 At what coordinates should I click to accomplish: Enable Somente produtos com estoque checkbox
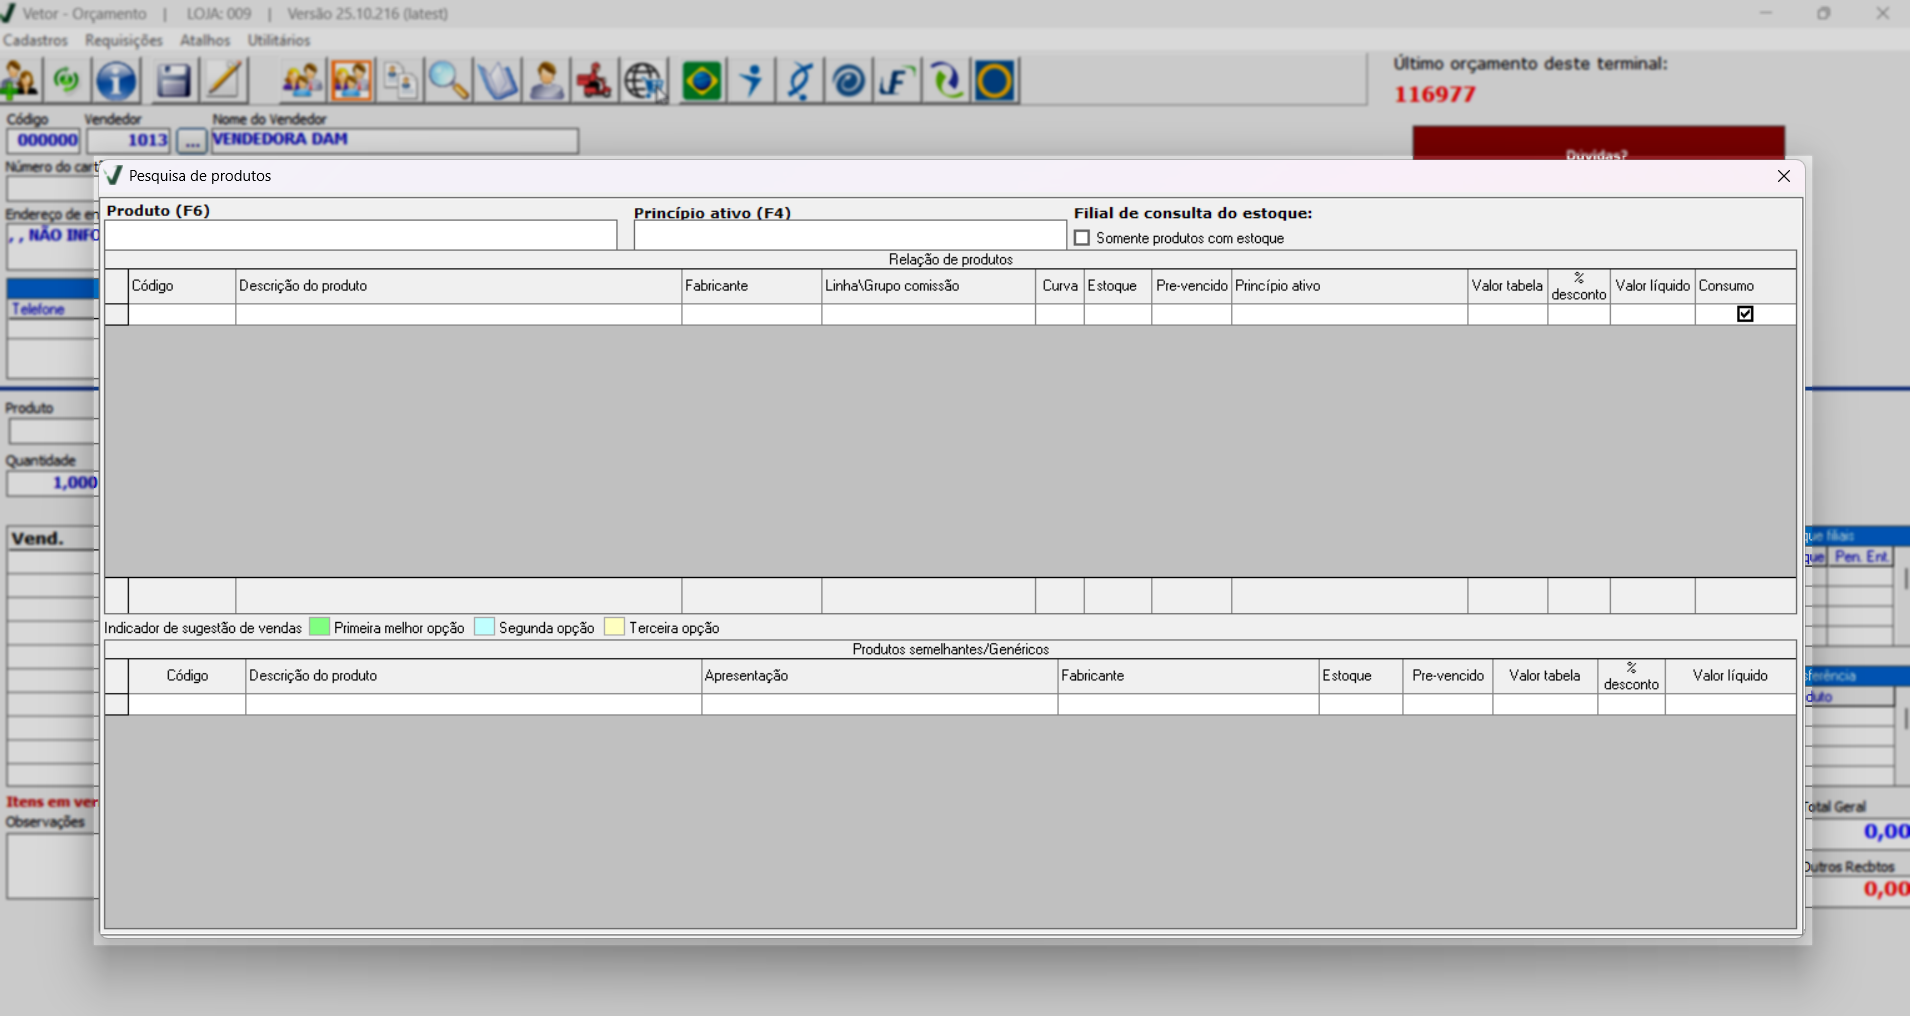click(x=1082, y=238)
